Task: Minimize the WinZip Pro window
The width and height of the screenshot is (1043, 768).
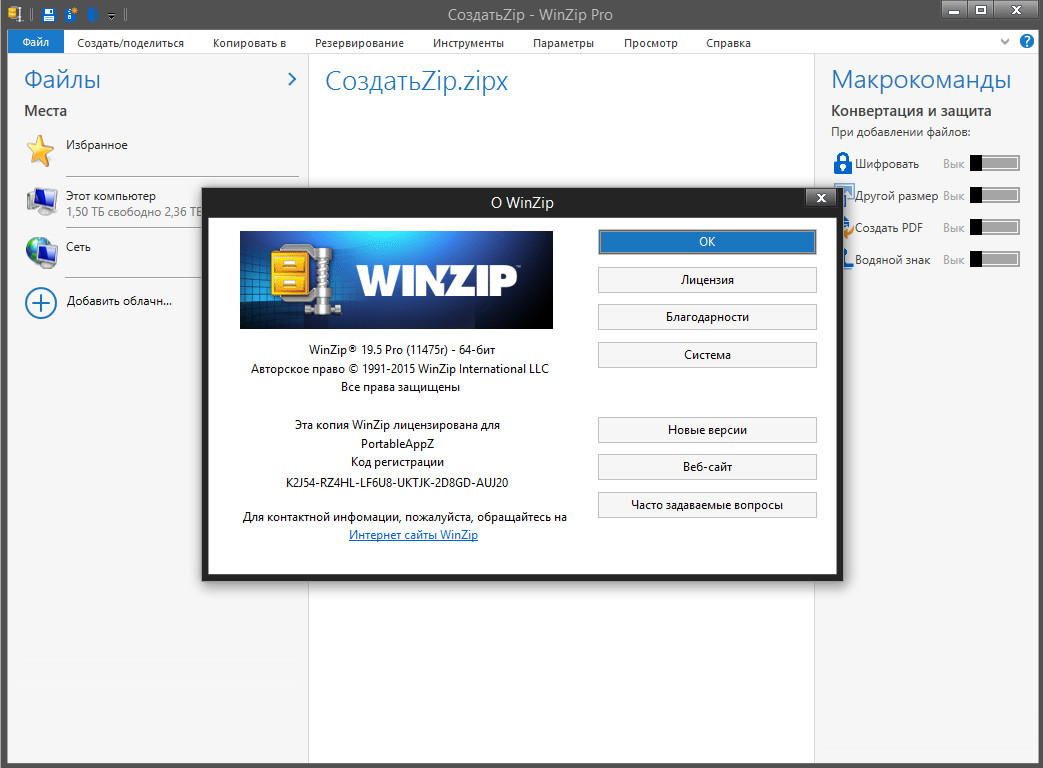Action: tap(954, 10)
